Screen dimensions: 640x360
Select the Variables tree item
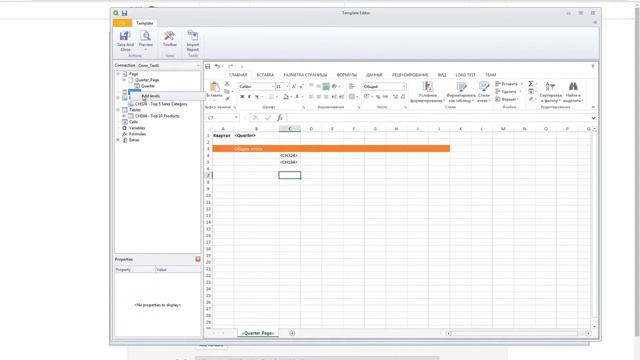(137, 128)
